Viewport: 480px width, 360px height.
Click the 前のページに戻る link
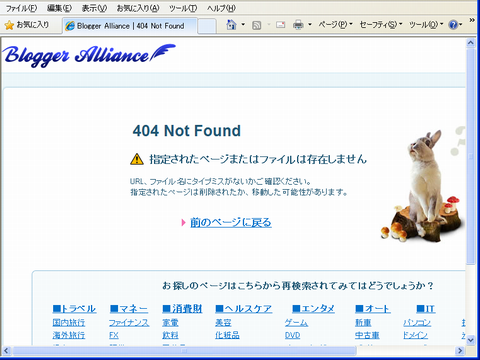231,222
